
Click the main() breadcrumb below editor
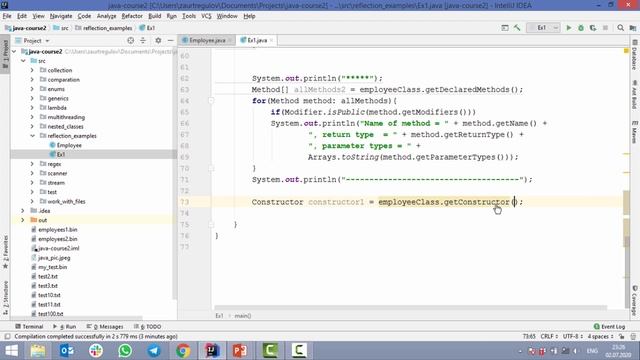click(x=242, y=316)
